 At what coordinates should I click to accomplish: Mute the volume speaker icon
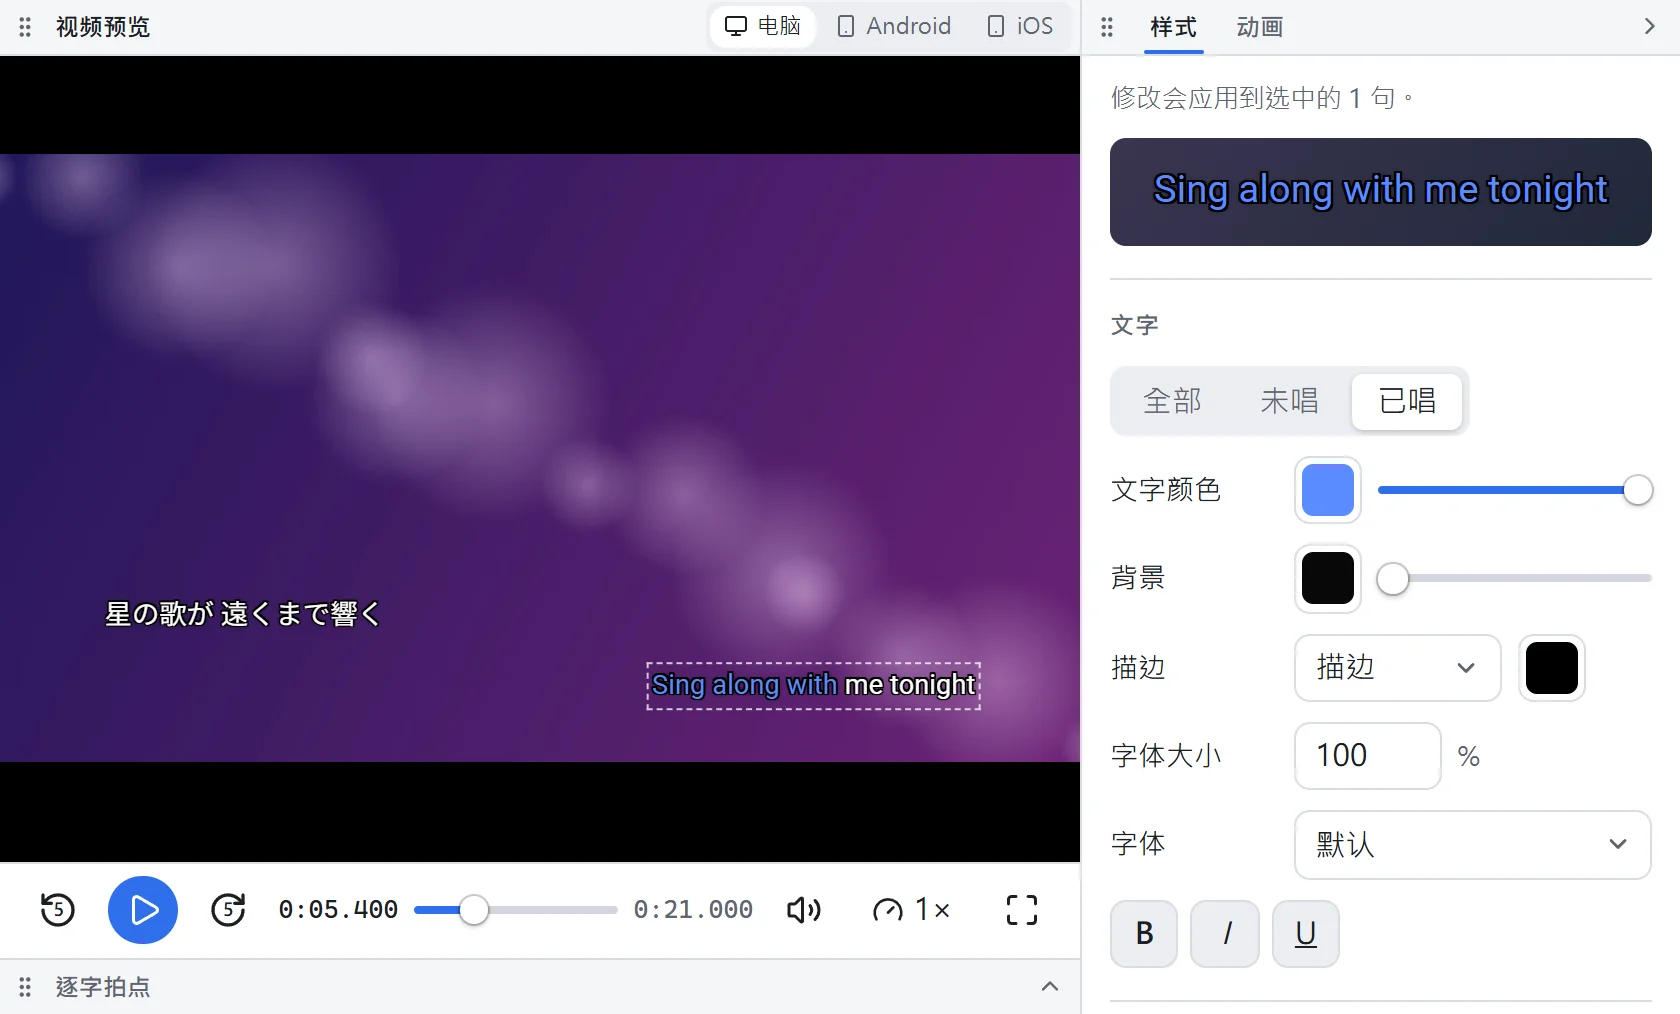(804, 910)
